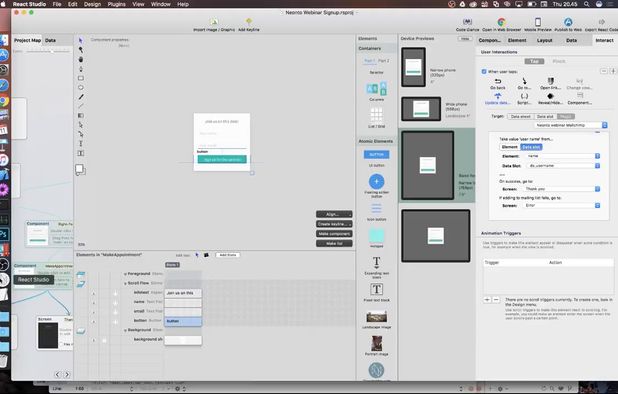Image resolution: width=618 pixels, height=394 pixels.
Task: Select the Reveal/Hide interaction icon
Action: (551, 96)
